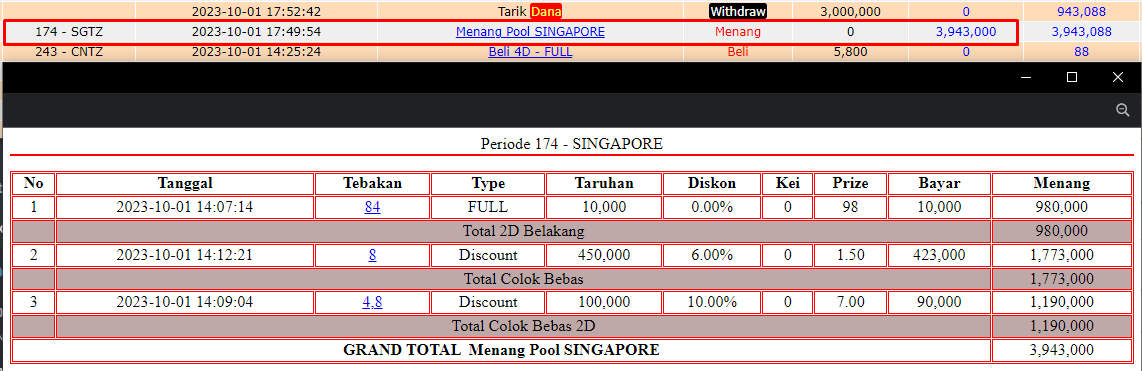Click the Kei column header

(787, 184)
